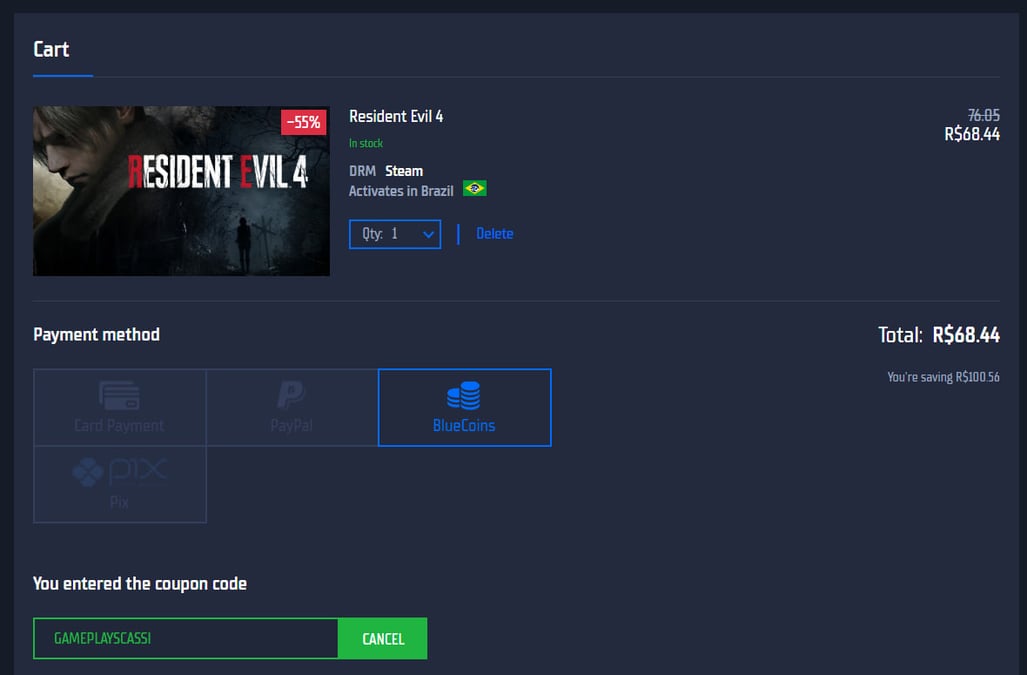Click the You entered the coupon code heading
Screen dimensions: 1027x675
(140, 584)
